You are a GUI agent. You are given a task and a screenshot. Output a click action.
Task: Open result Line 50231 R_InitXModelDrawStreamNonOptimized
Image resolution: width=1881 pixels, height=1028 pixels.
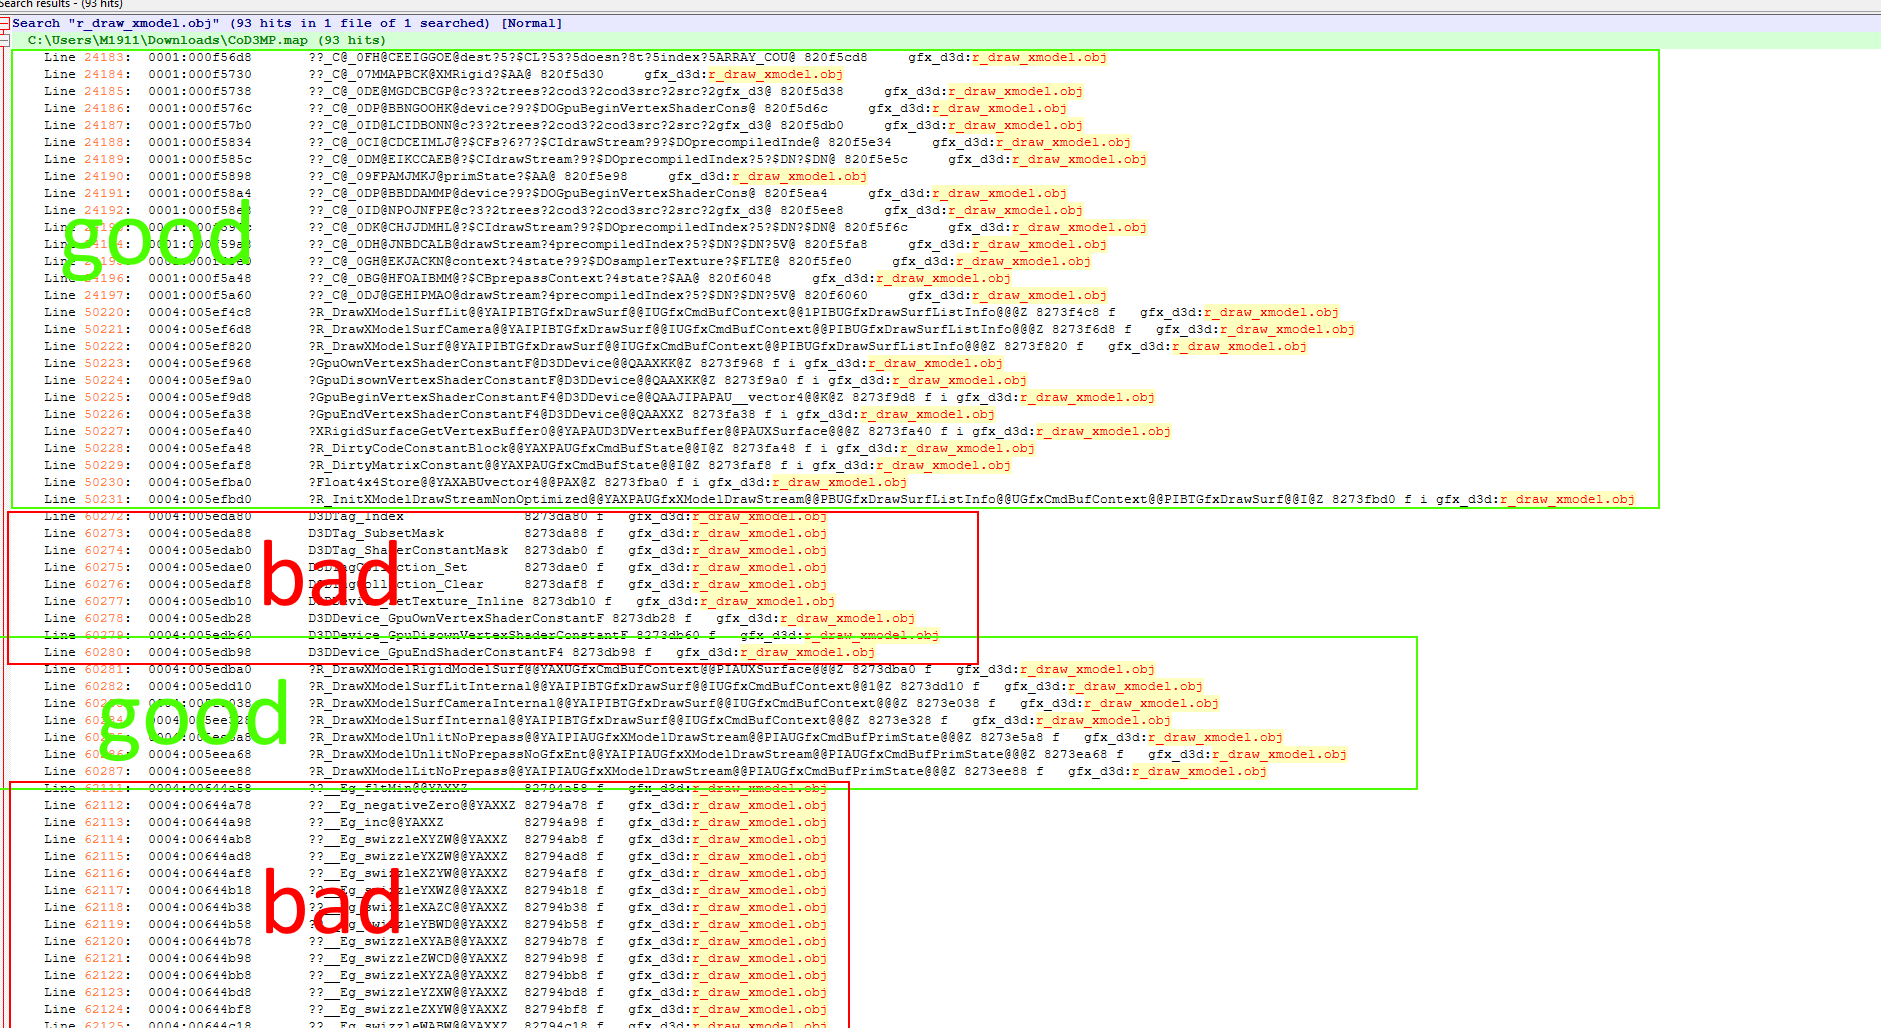839,499
